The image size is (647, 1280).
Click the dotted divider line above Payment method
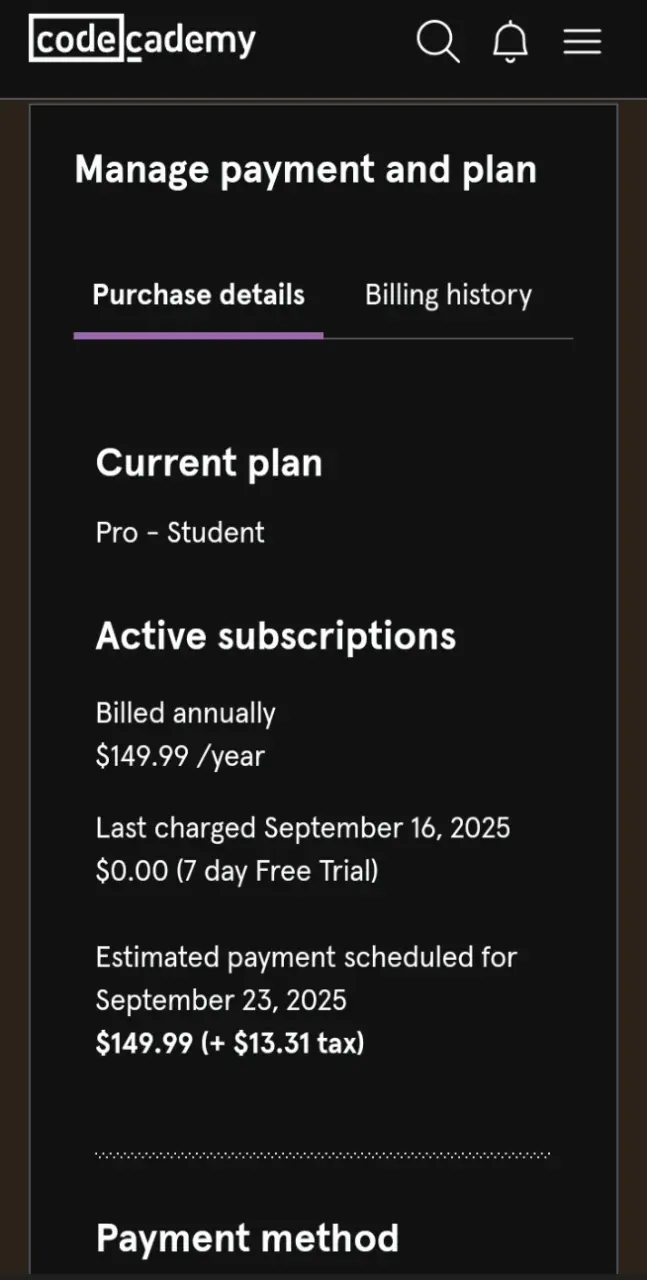pos(323,1155)
